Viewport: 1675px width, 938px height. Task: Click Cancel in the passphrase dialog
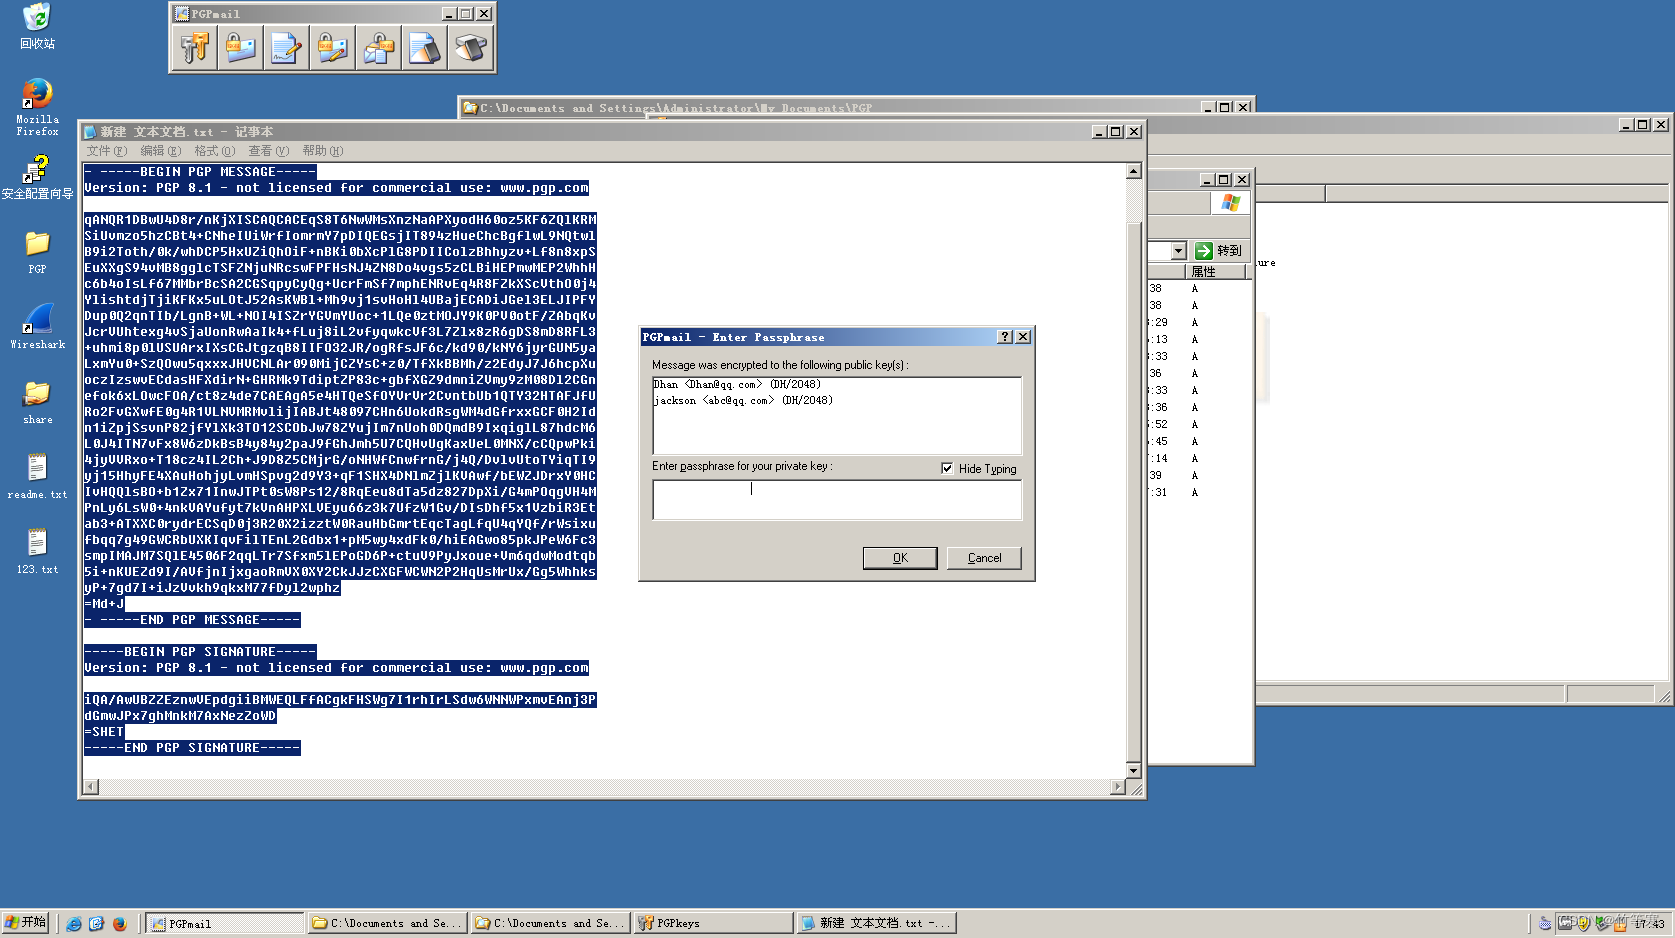click(984, 558)
